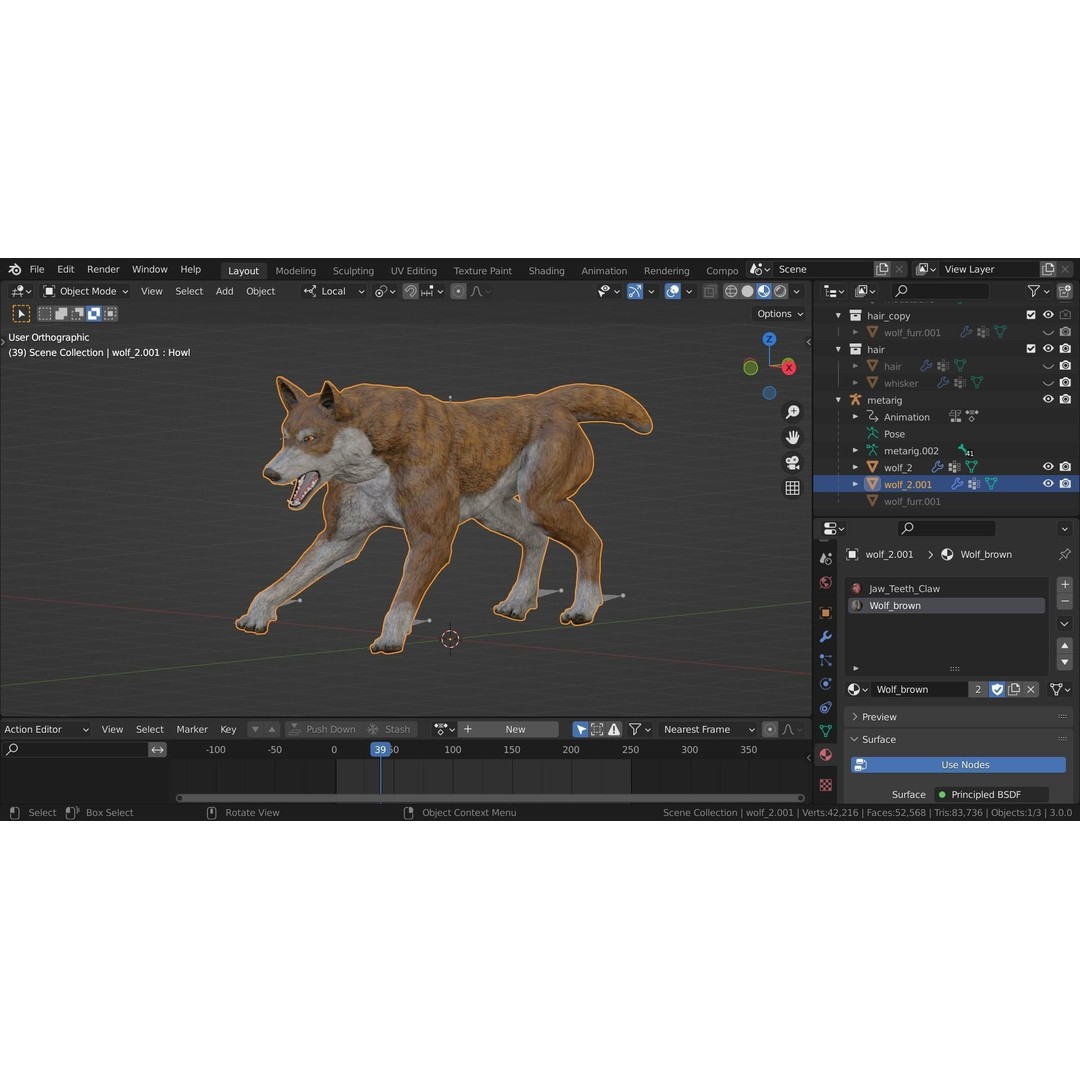Toggle hair_copy collection exclude checkbox

pyautogui.click(x=1031, y=315)
